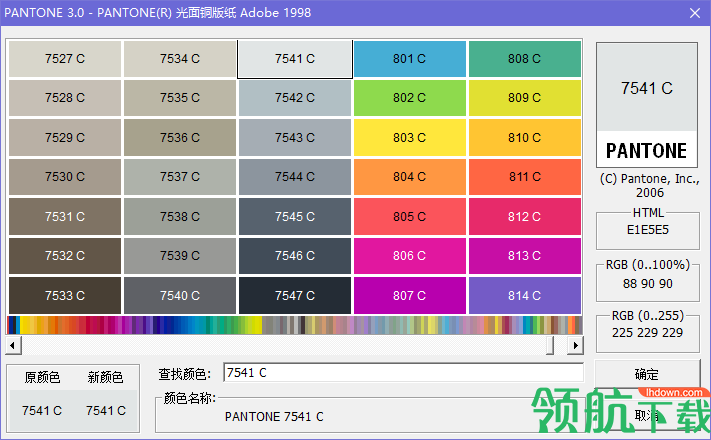Viewport: 711px width, 440px height.
Task: Focus the 查找颜色 search field
Action: coord(403,373)
